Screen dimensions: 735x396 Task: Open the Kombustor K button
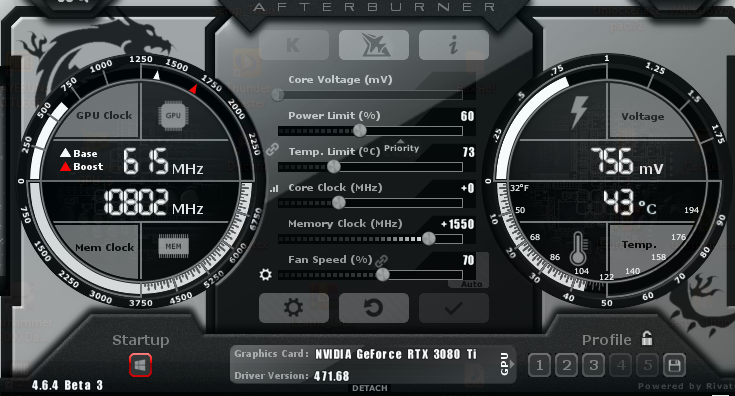tap(294, 45)
